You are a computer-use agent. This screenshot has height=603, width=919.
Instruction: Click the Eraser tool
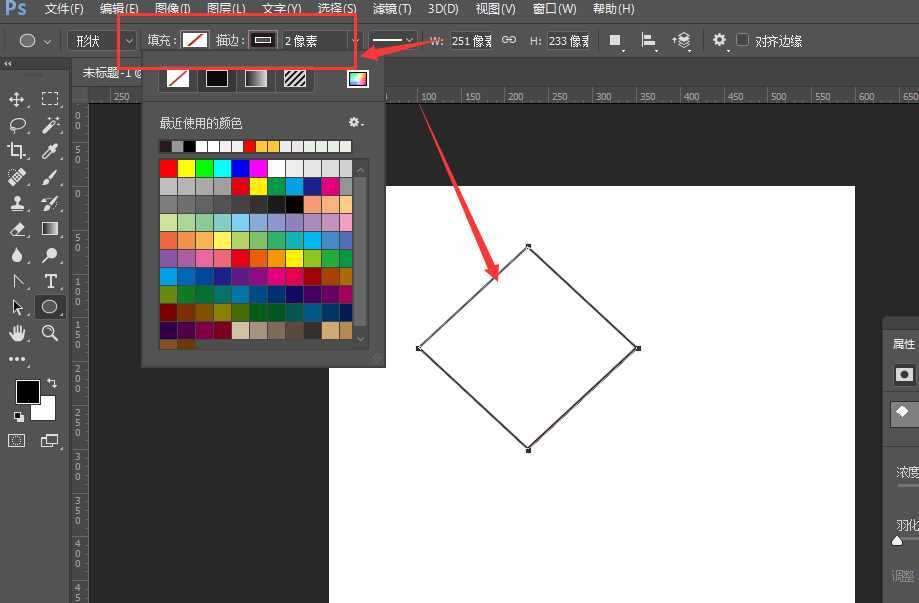17,229
